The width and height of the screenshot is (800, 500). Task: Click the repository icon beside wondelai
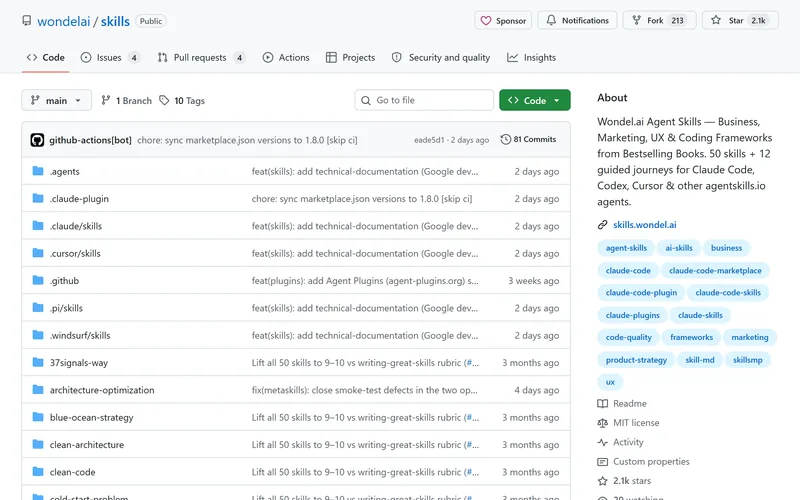27,21
